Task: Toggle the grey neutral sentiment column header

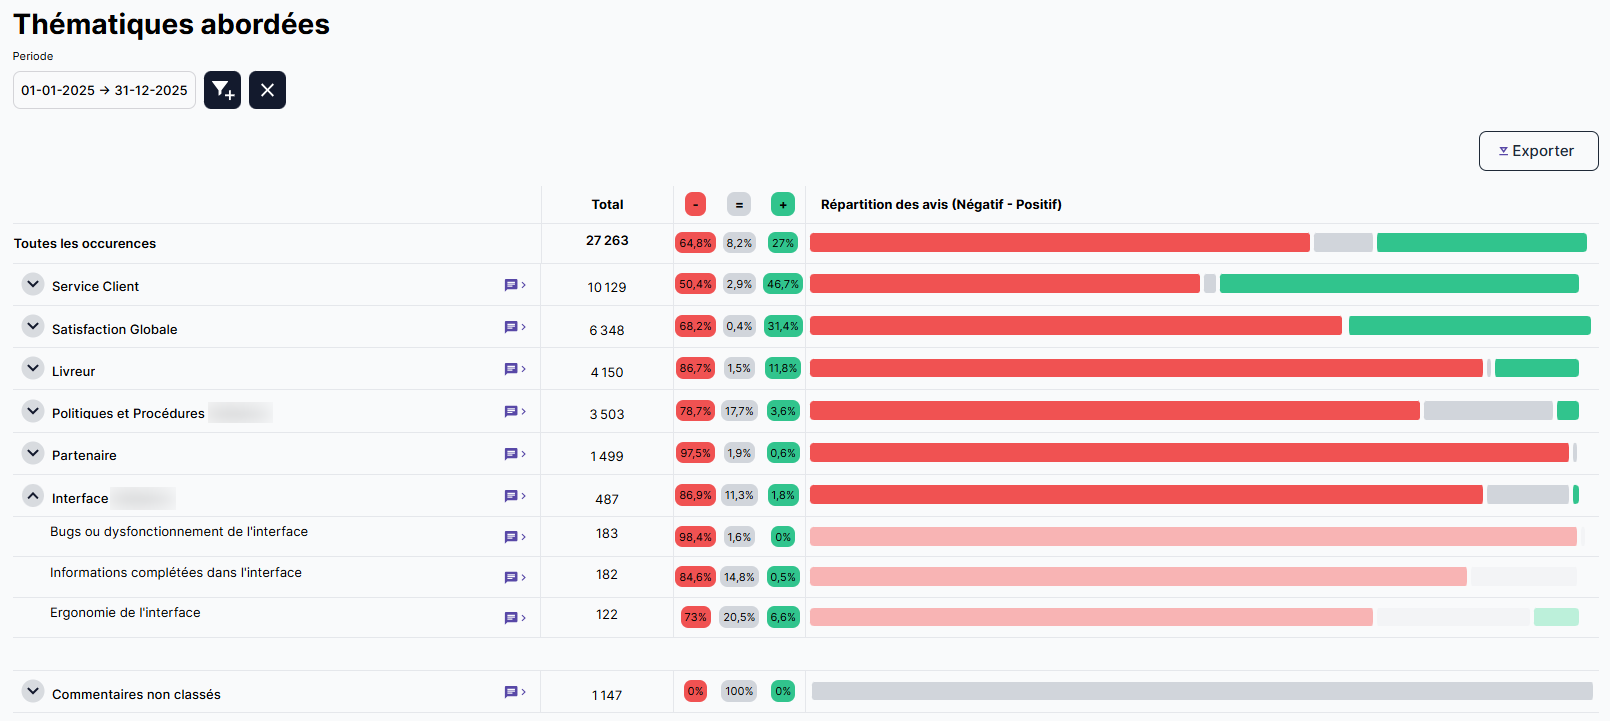Action: coord(739,205)
